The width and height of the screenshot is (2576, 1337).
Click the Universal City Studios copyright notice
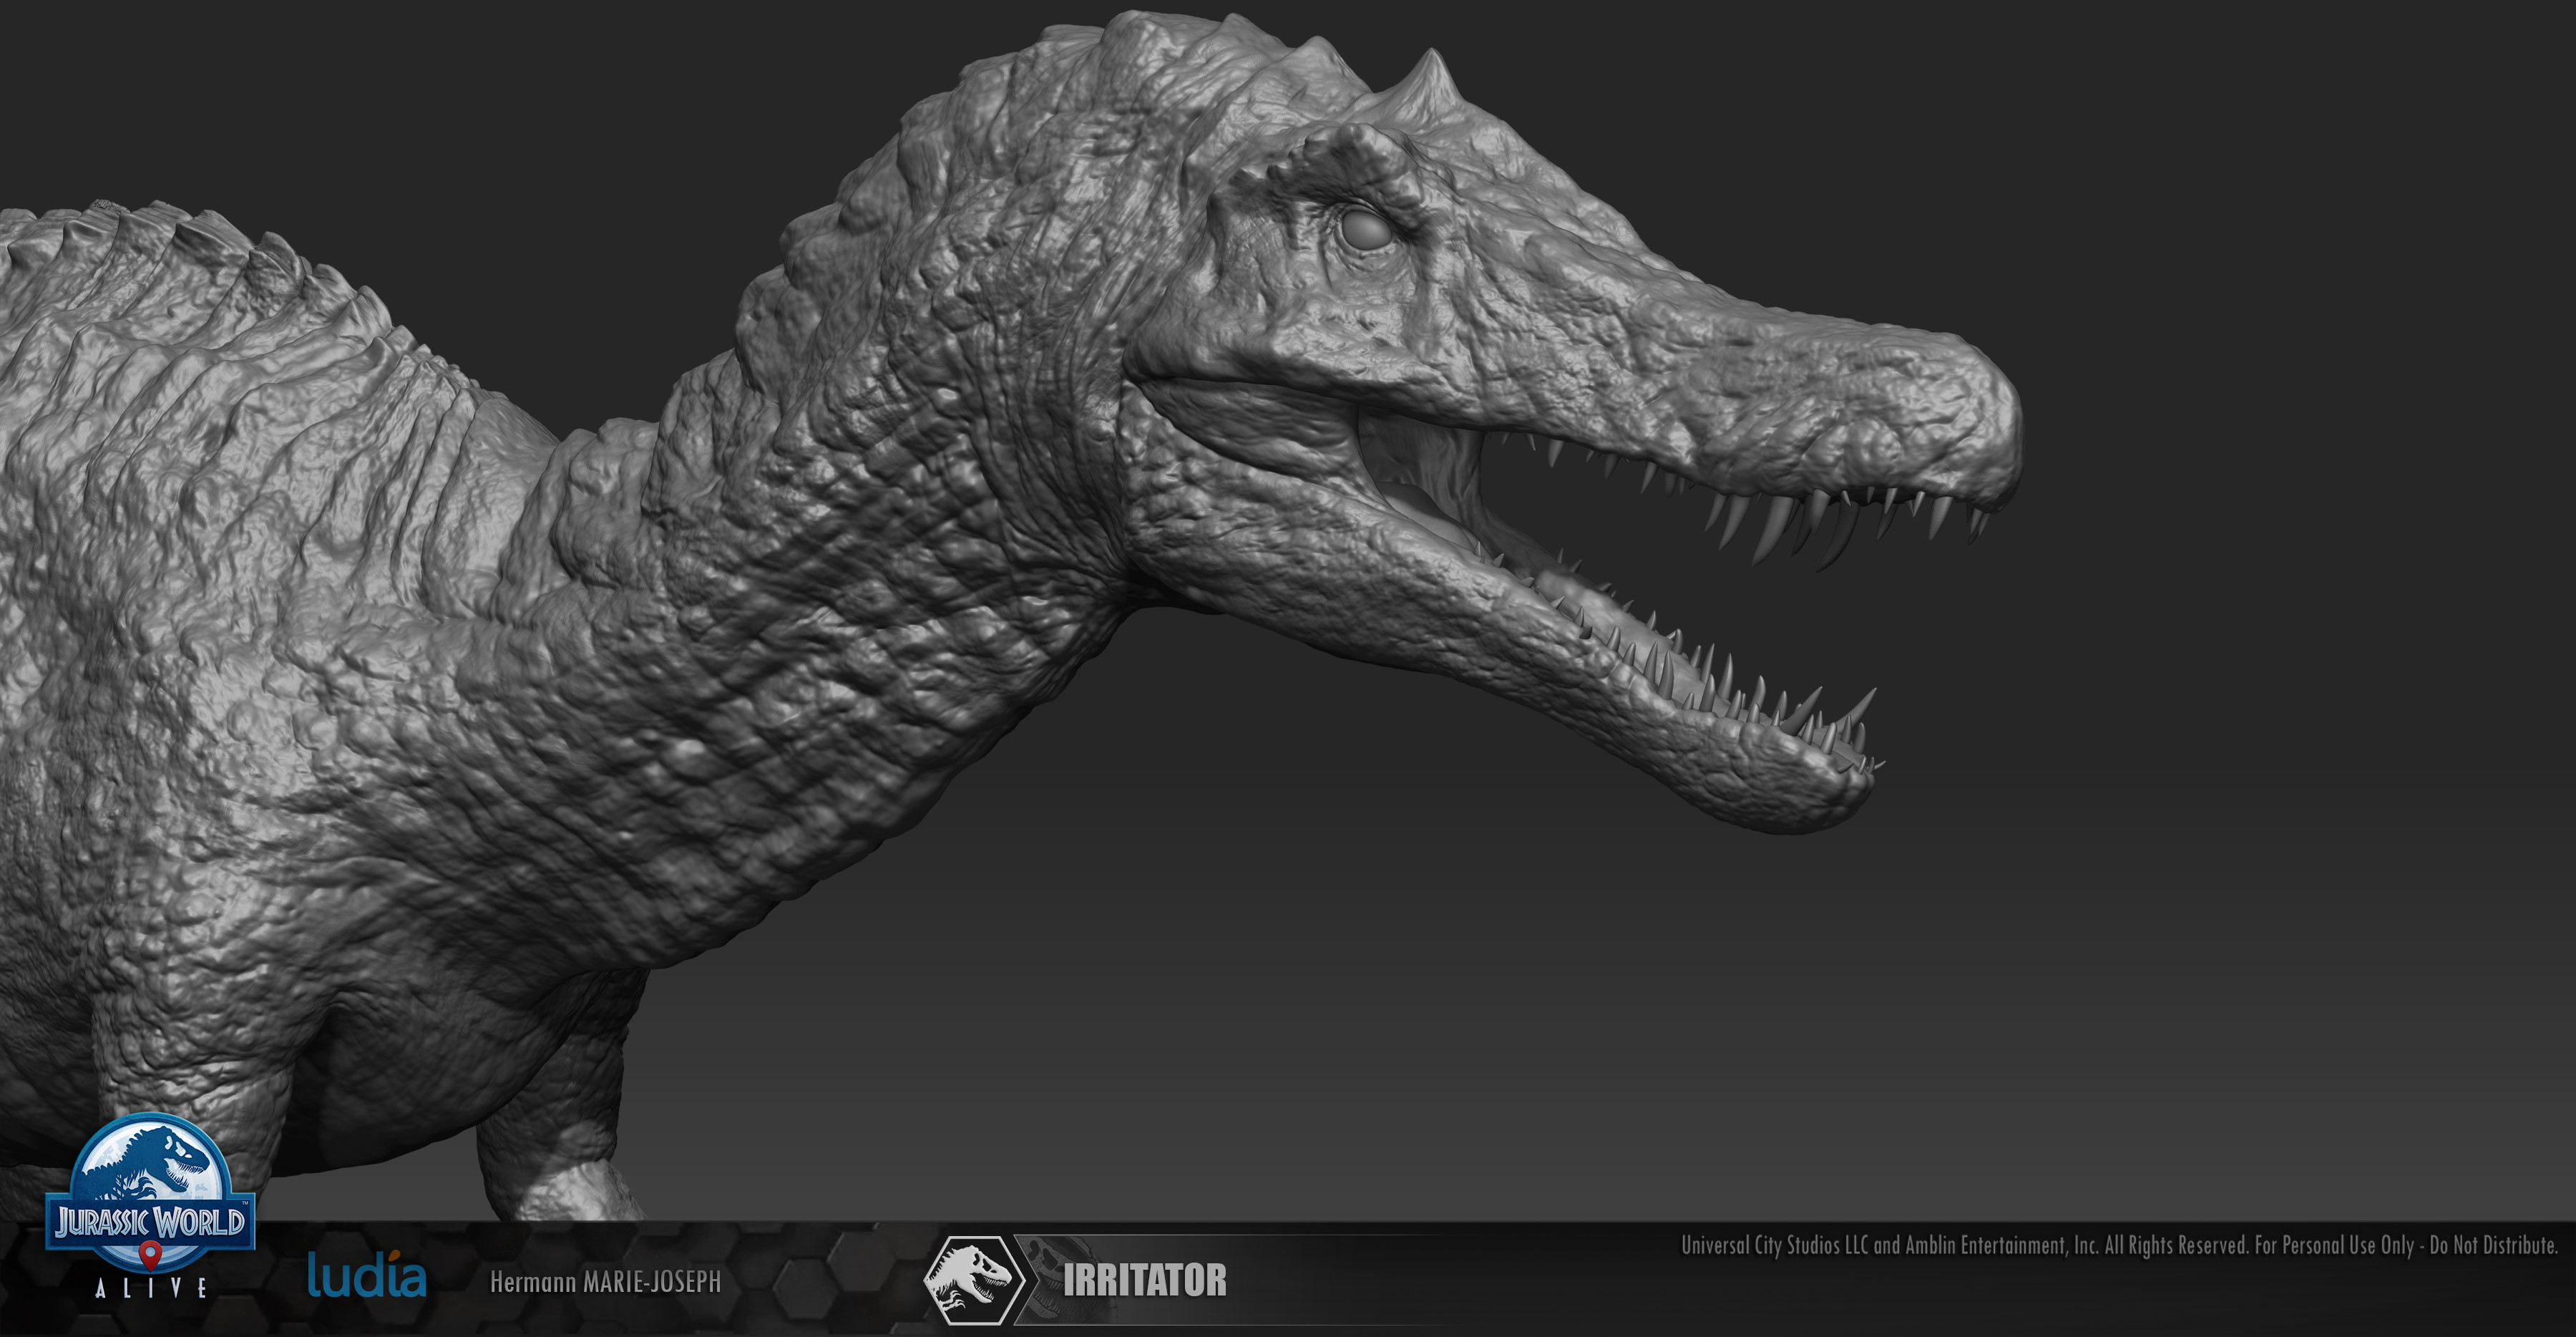point(2119,1245)
